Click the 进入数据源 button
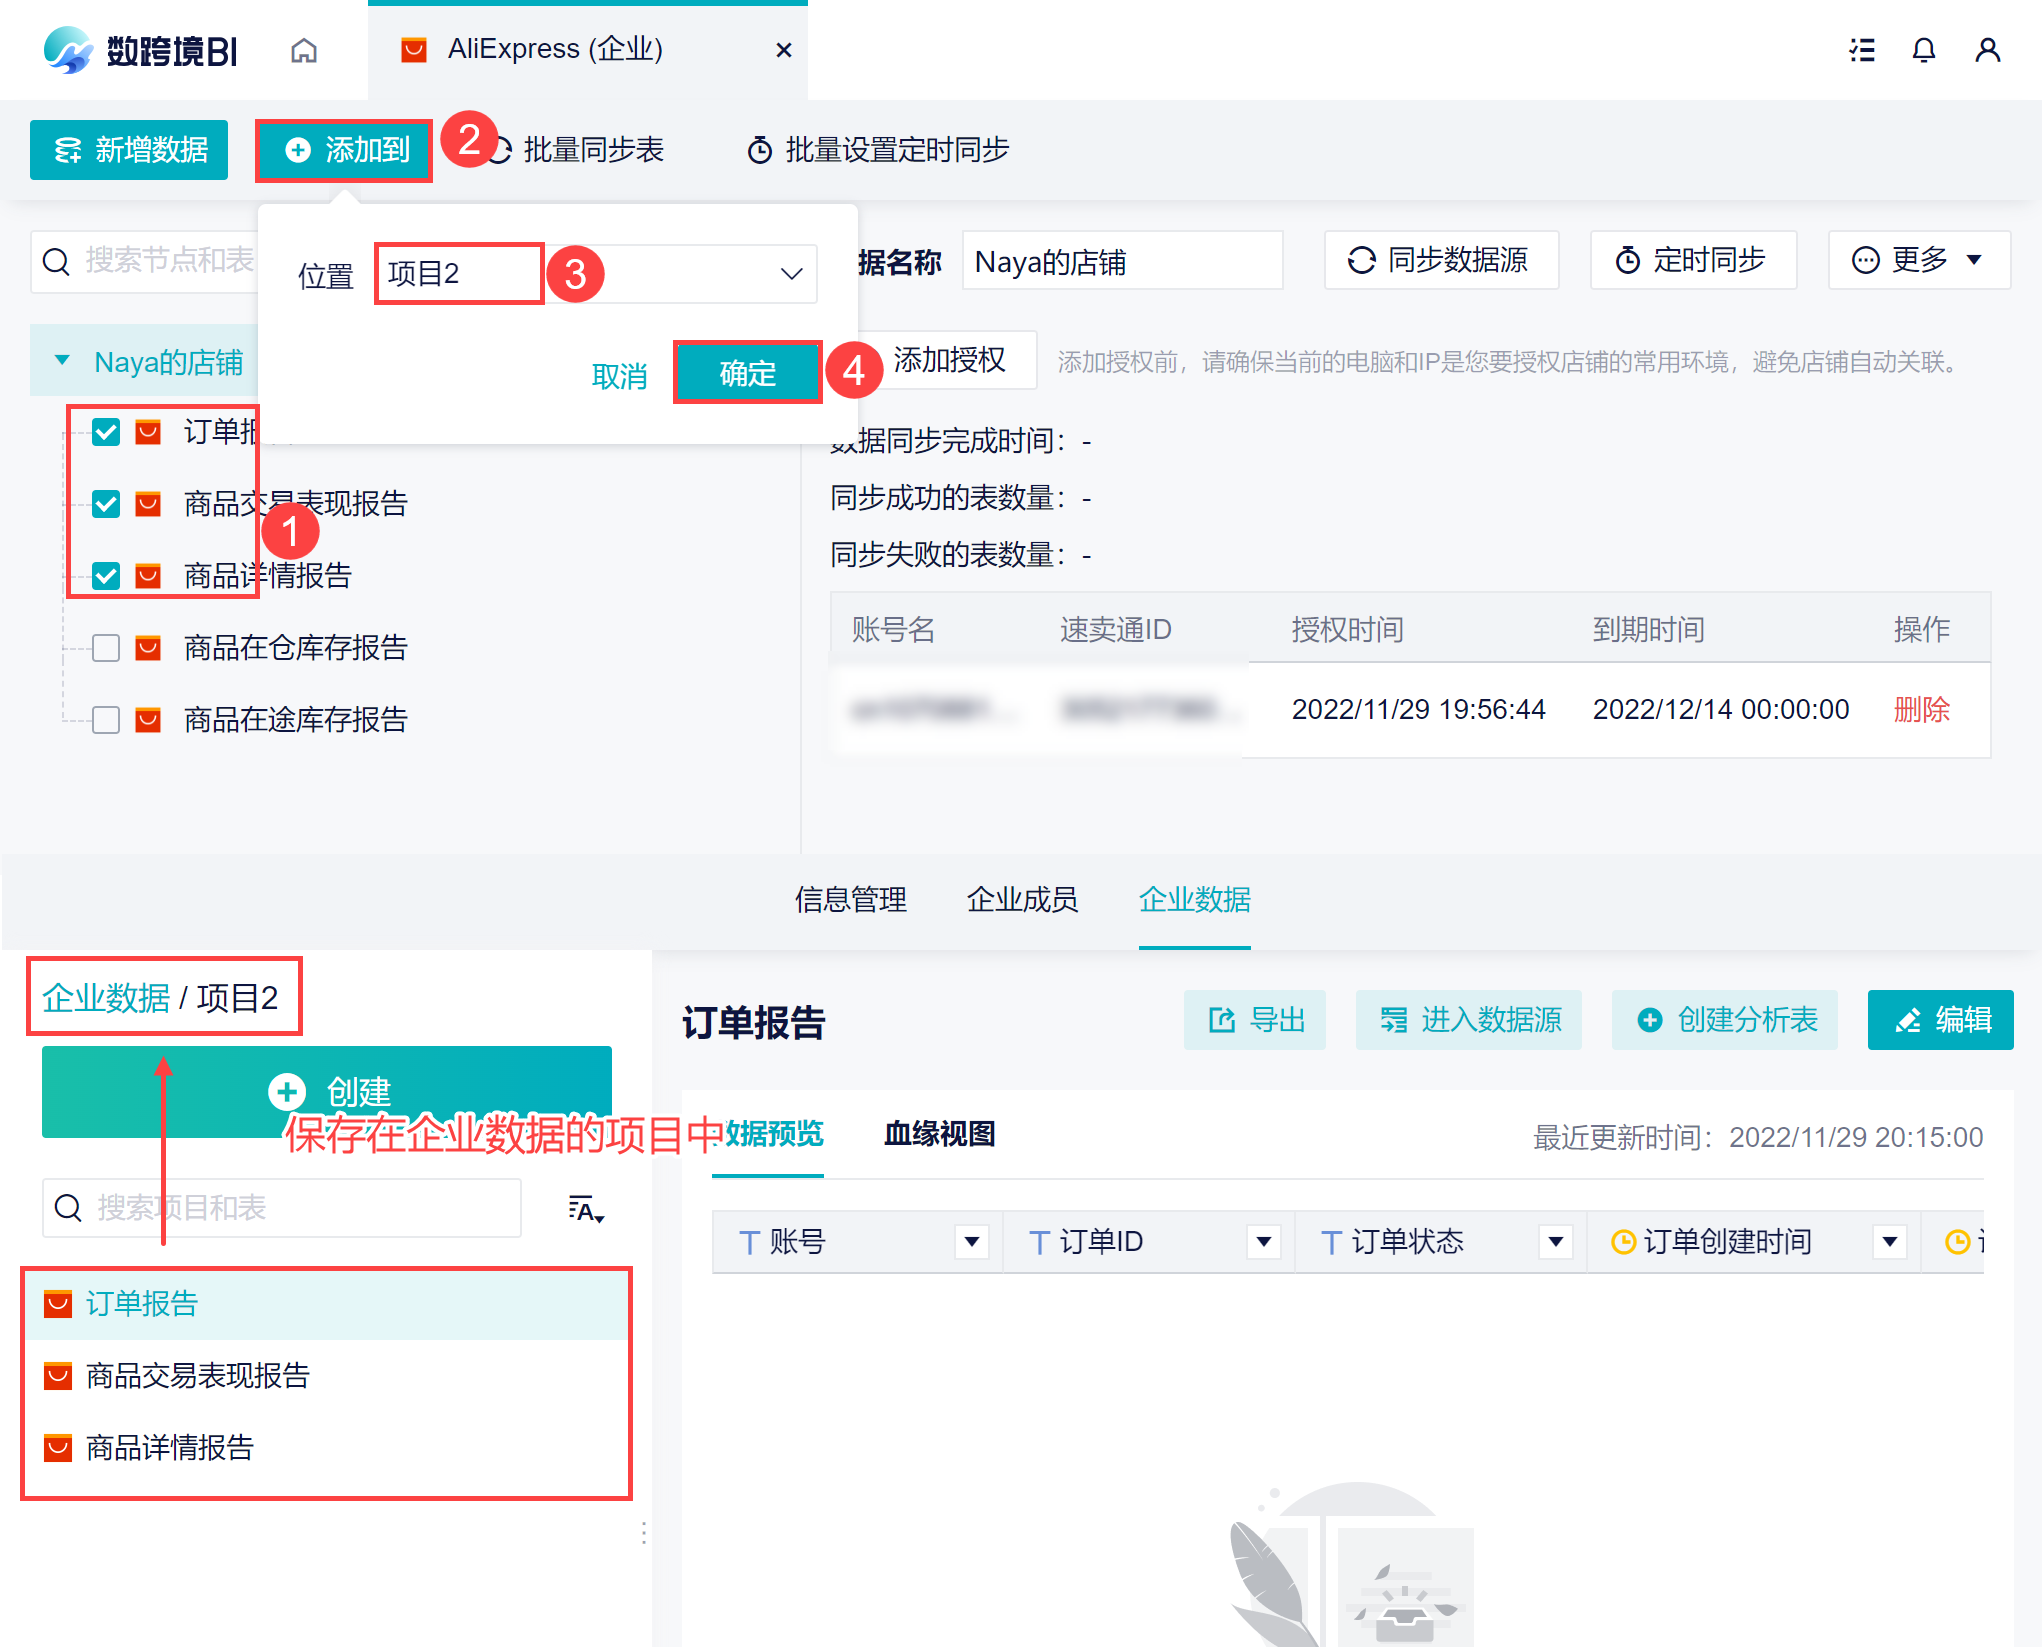This screenshot has width=2042, height=1647. tap(1469, 1020)
